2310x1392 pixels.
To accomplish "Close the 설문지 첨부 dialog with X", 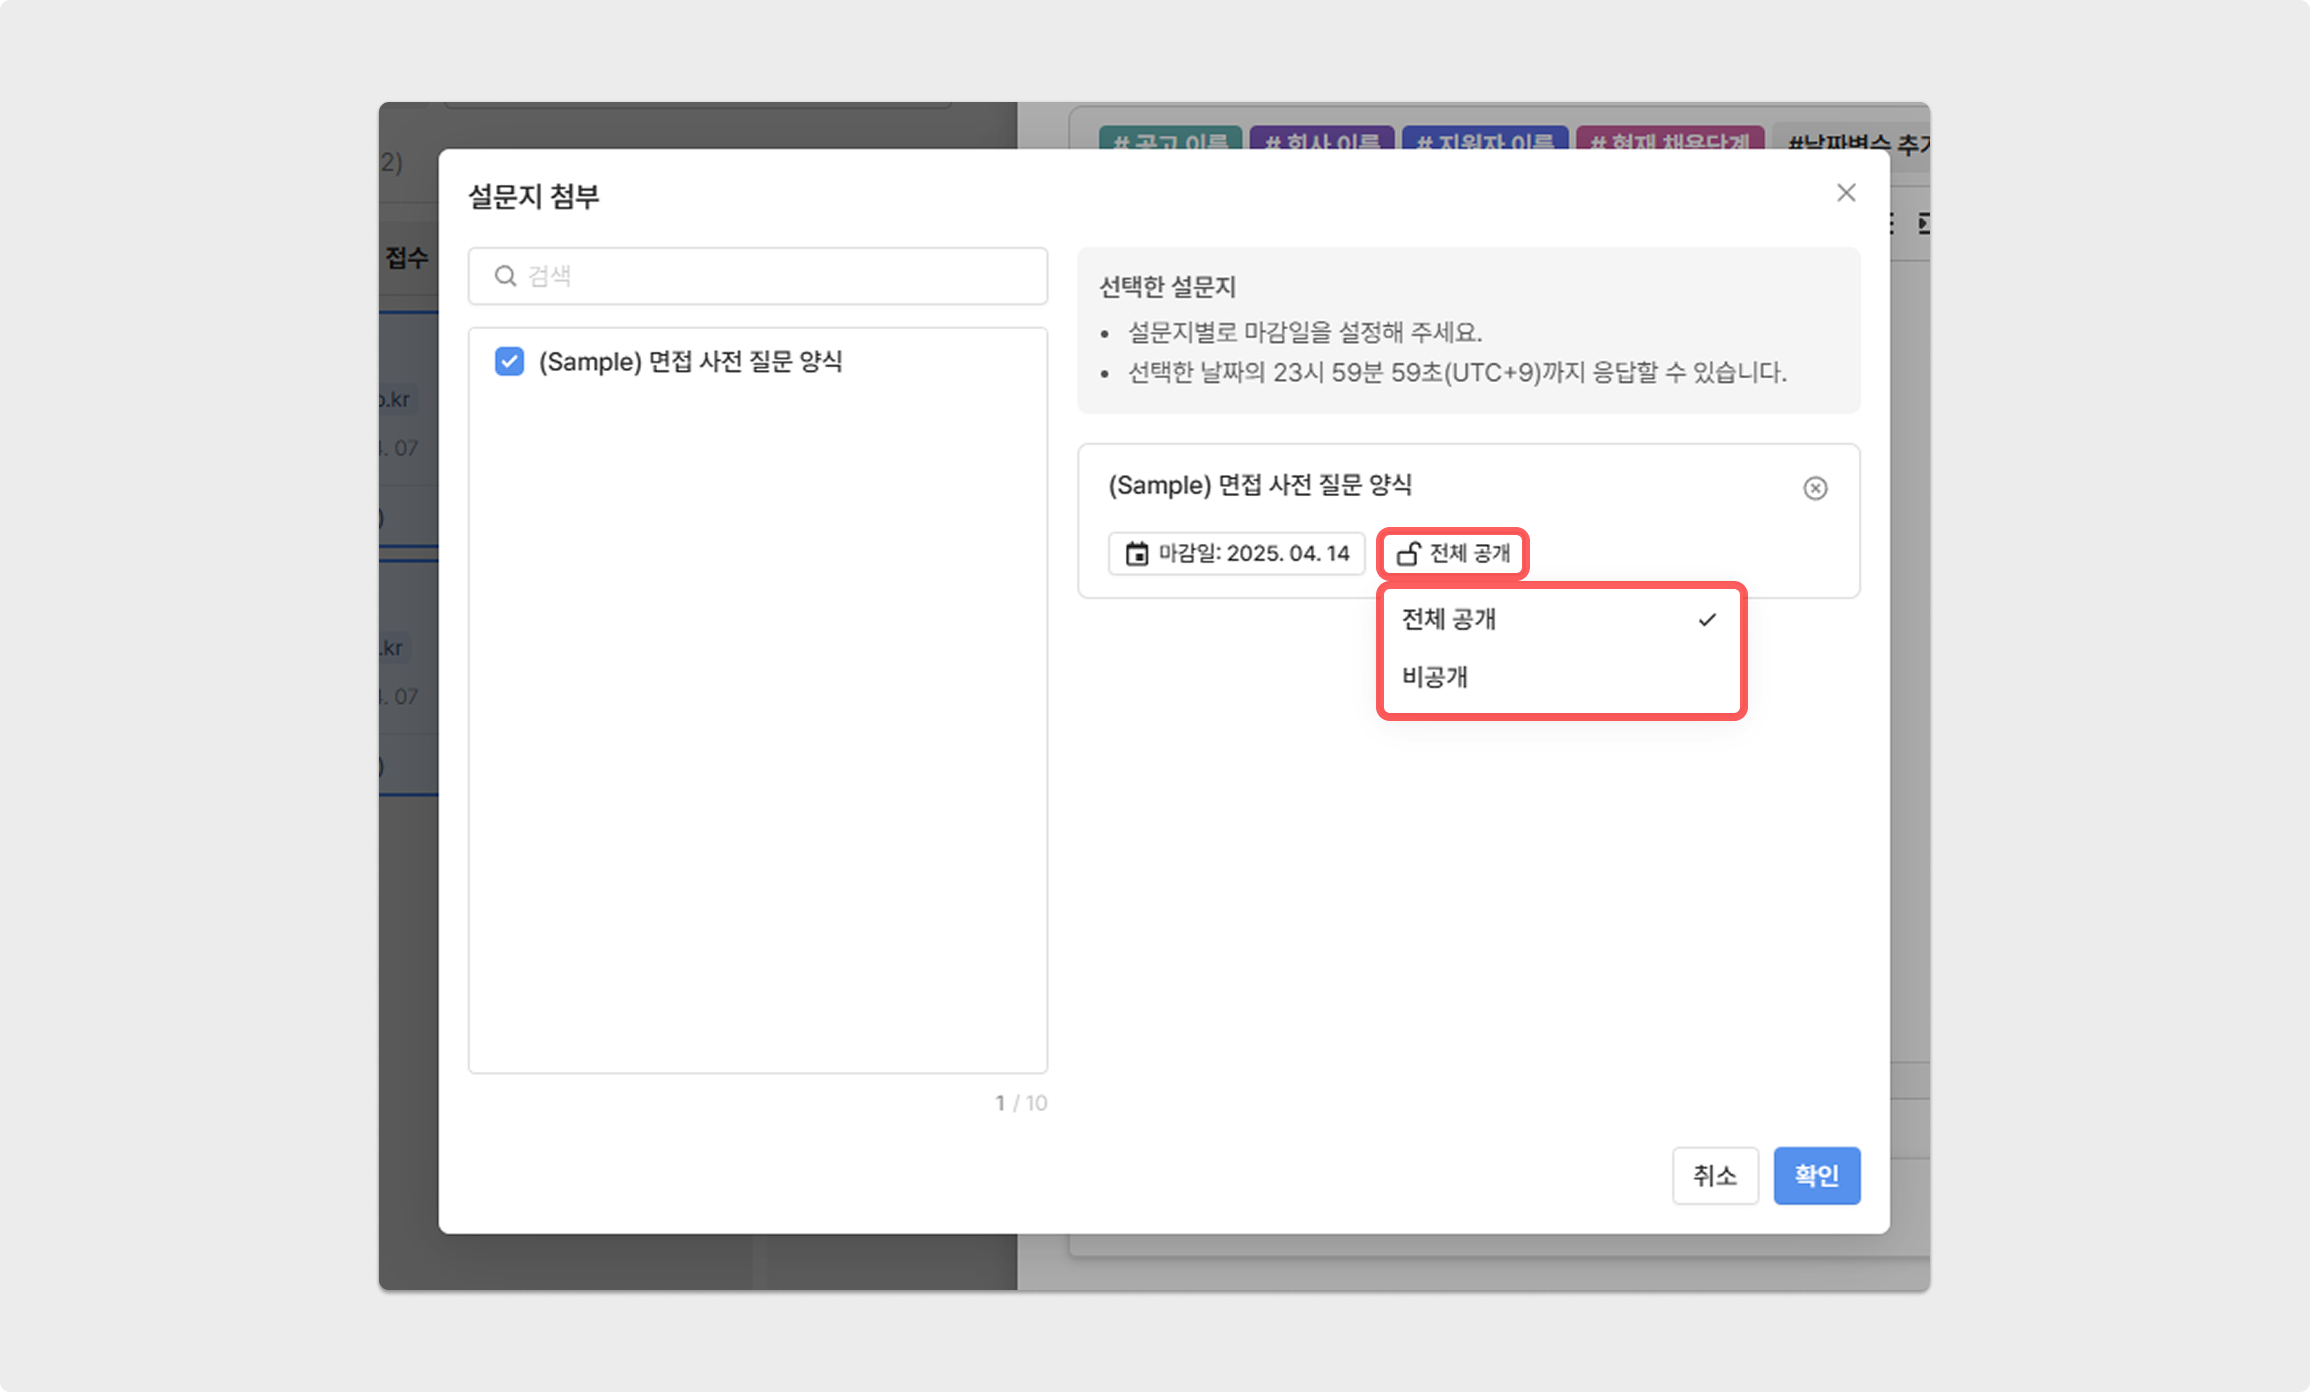I will point(1846,193).
